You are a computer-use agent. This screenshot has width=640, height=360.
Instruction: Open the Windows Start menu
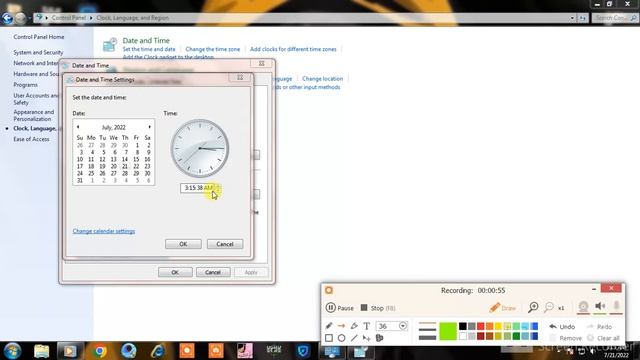(x=12, y=351)
